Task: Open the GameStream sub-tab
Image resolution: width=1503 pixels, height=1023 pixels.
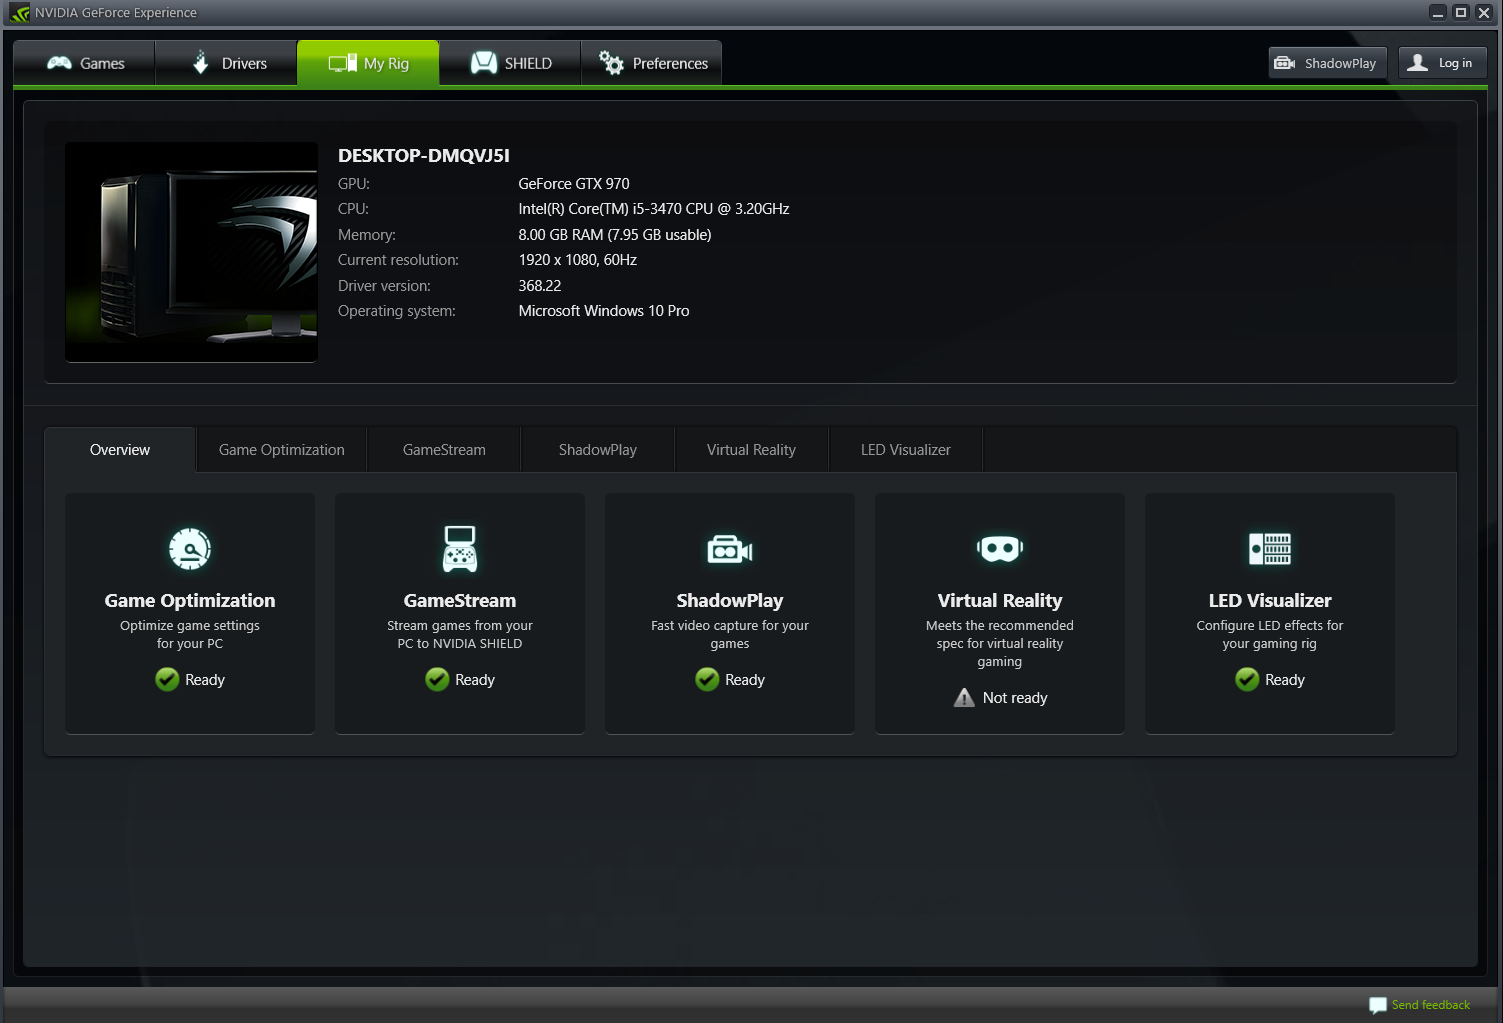Action: (444, 450)
